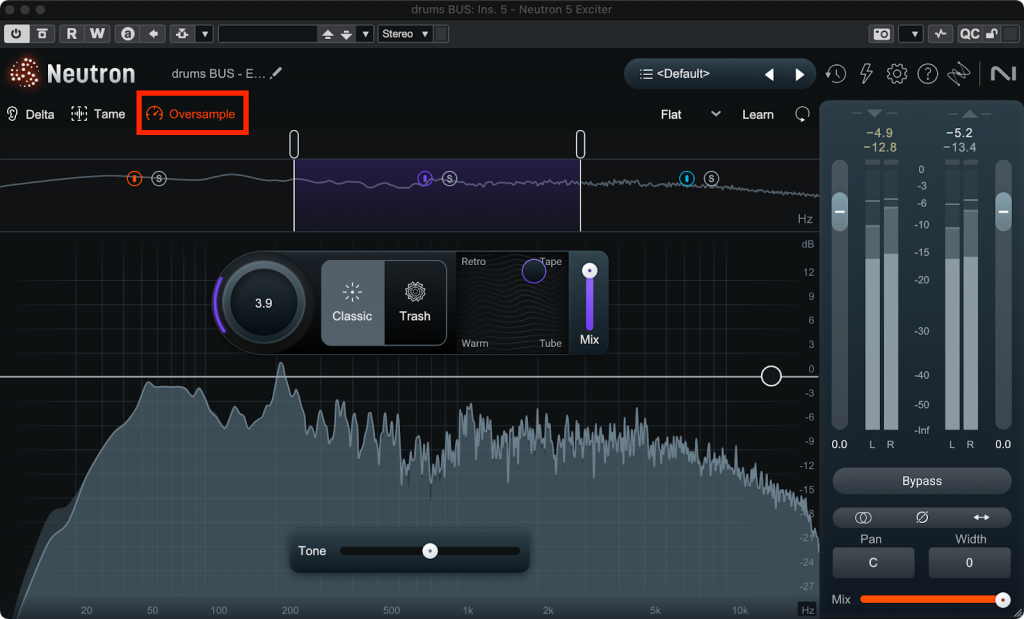Switch to Trash exciter mode
The width and height of the screenshot is (1024, 619).
pyautogui.click(x=415, y=303)
